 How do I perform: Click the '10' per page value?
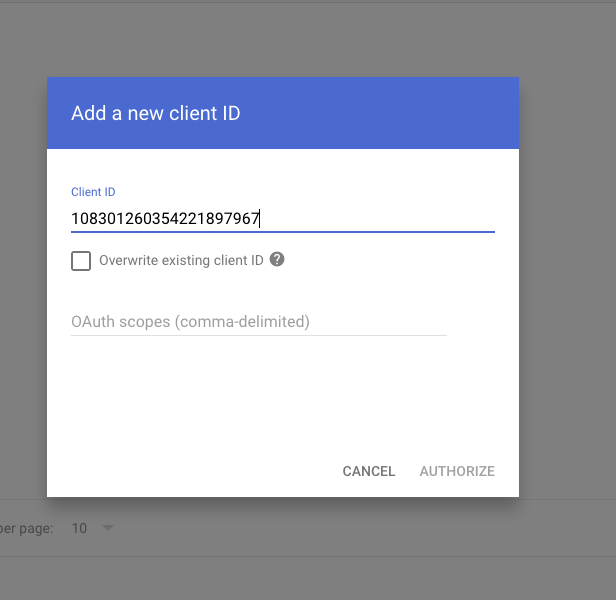[x=80, y=528]
